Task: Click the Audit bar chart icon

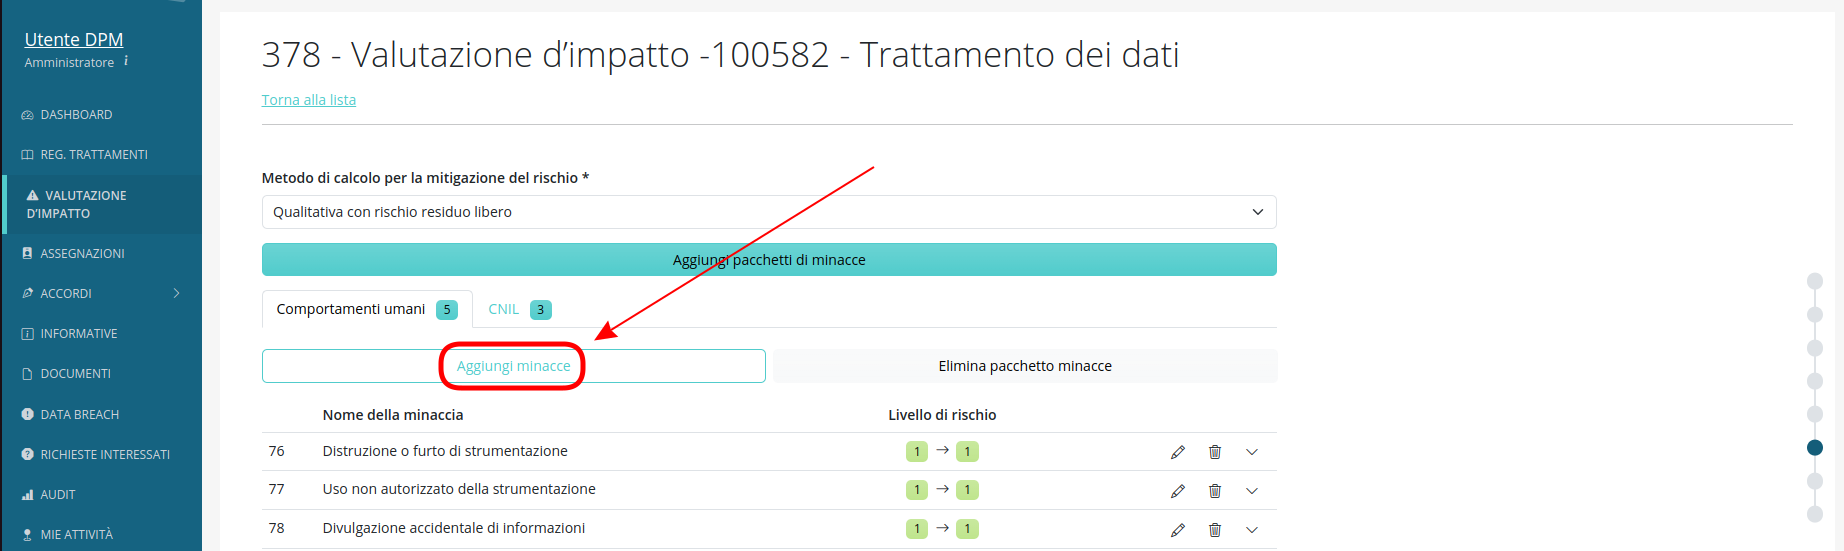Action: point(27,495)
